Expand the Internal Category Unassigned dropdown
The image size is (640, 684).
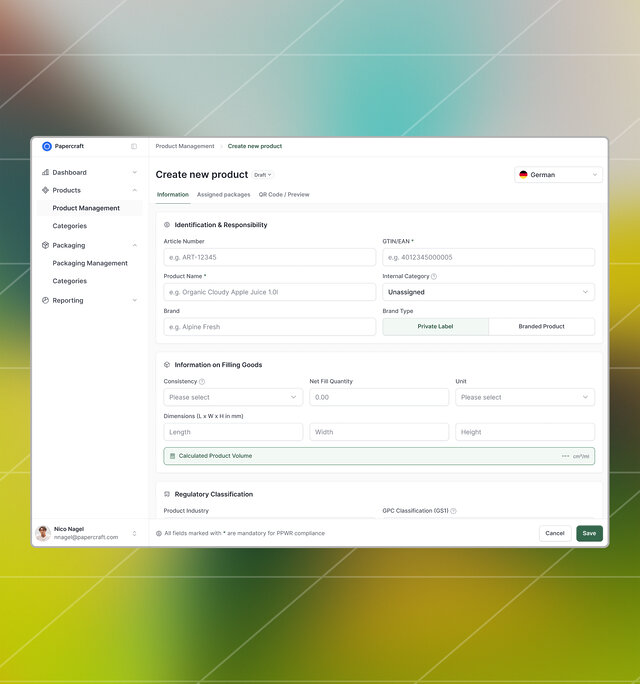488,292
